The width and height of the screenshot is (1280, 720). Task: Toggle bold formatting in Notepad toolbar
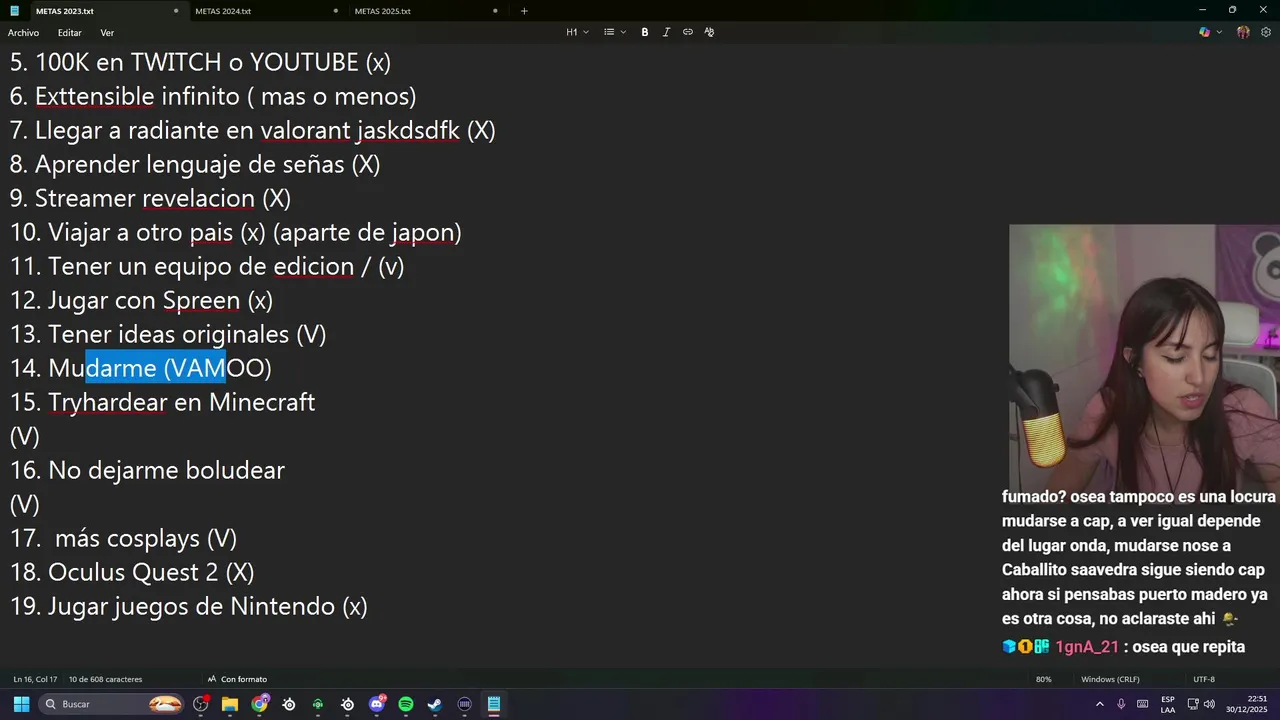(x=645, y=32)
